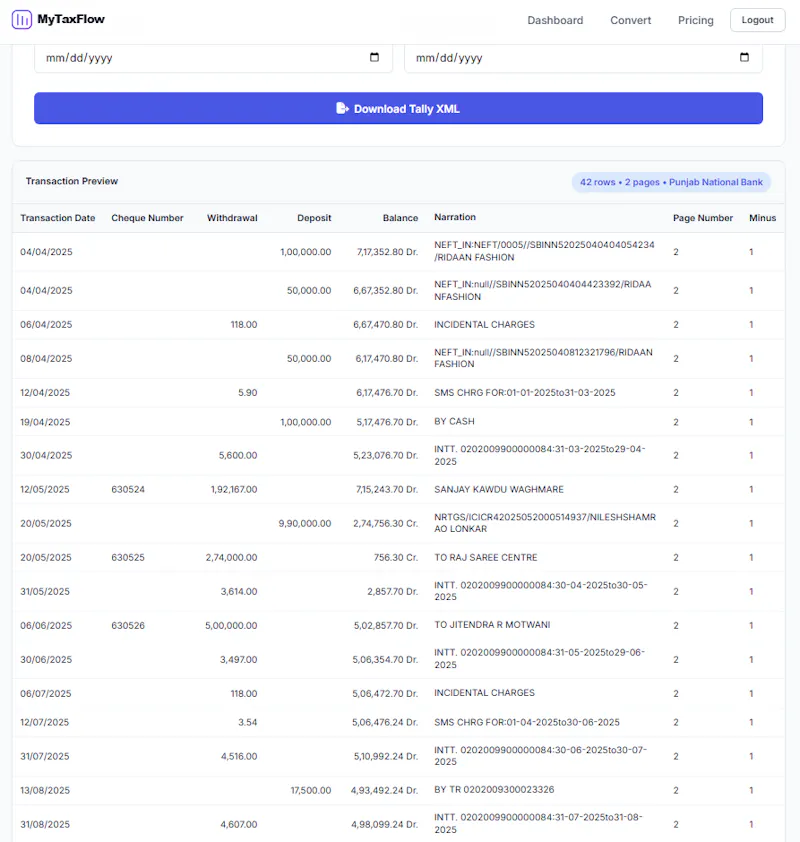The height and width of the screenshot is (842, 800).
Task: Focus the second mm/dd/yyyy date input
Action: [583, 58]
